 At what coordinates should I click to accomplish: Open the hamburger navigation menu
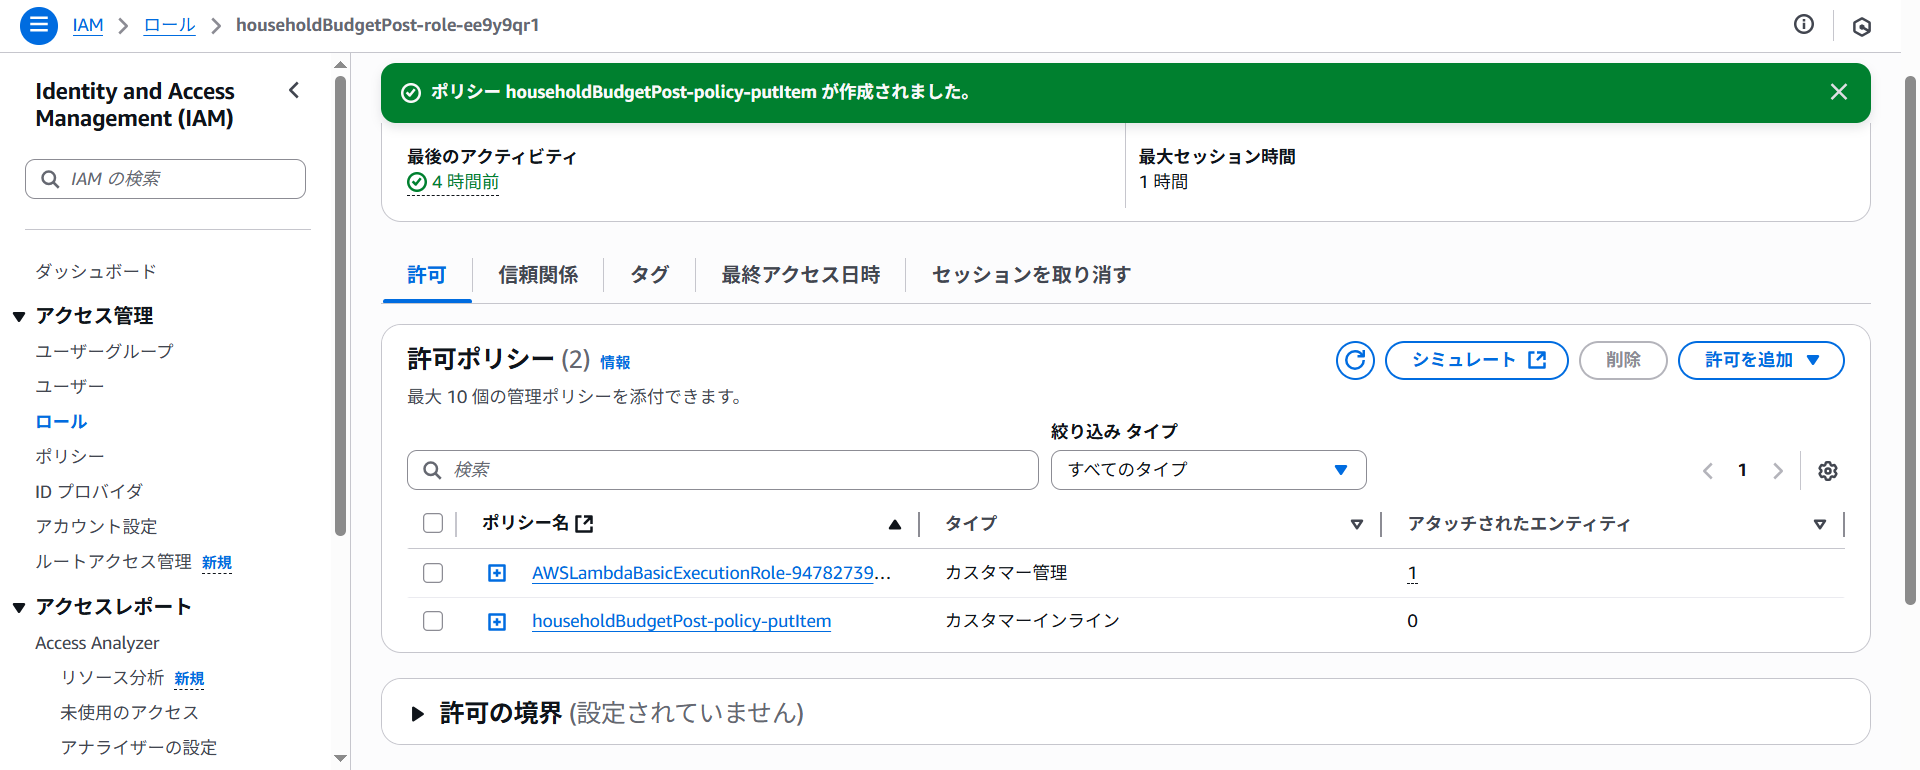pos(38,25)
